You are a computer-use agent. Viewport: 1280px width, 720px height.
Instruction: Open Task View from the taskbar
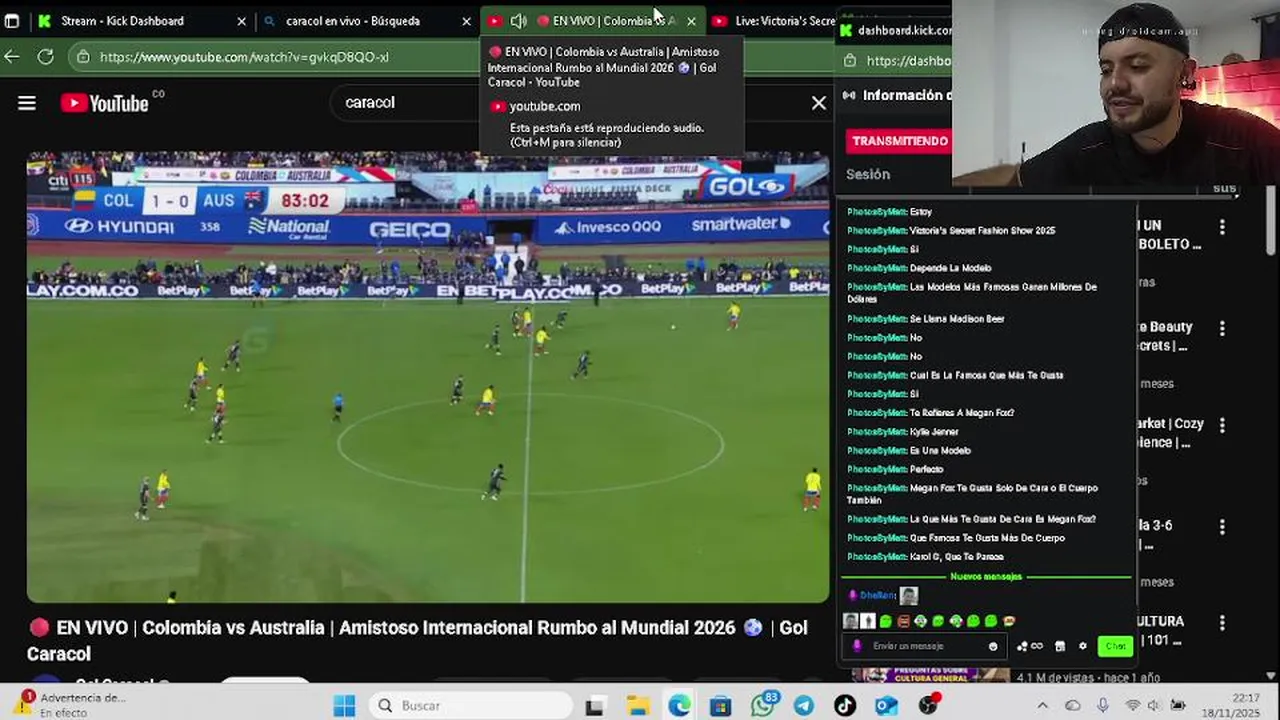594,706
